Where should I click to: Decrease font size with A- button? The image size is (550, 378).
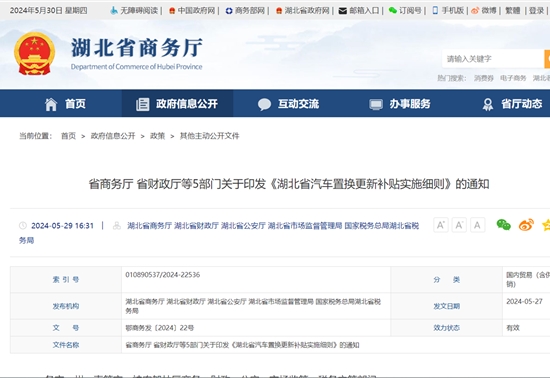459,225
